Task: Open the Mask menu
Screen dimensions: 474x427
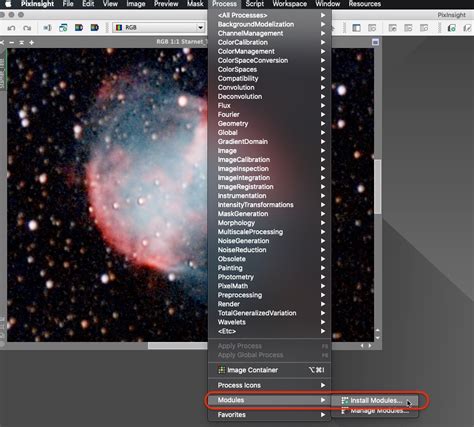Action: click(x=195, y=4)
